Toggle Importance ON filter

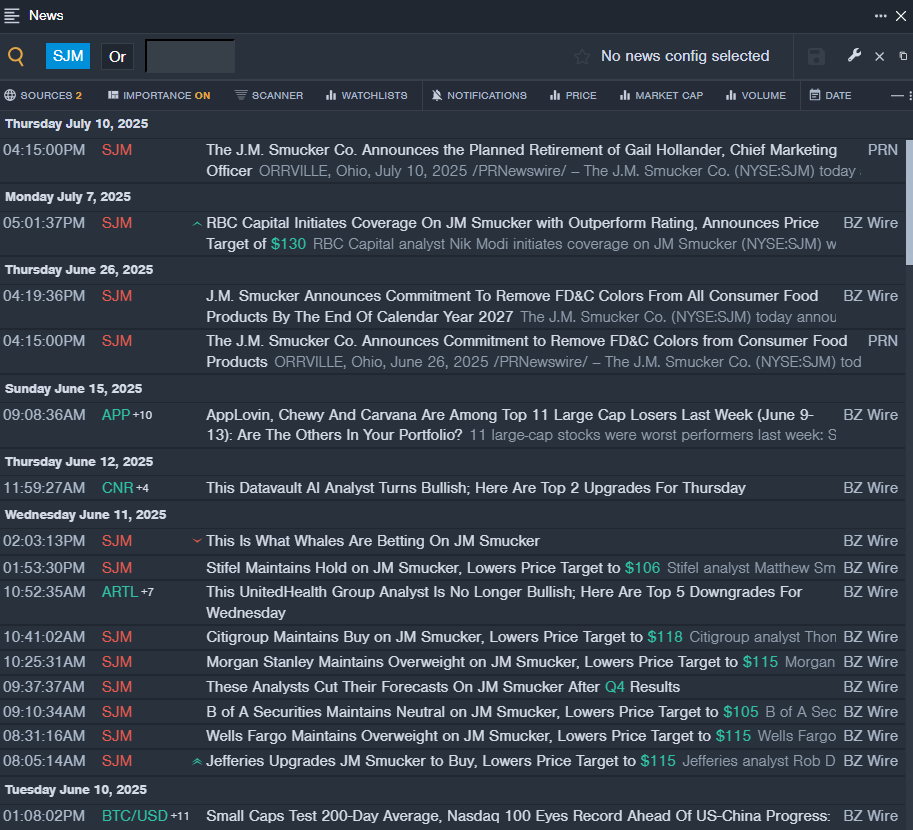159,96
